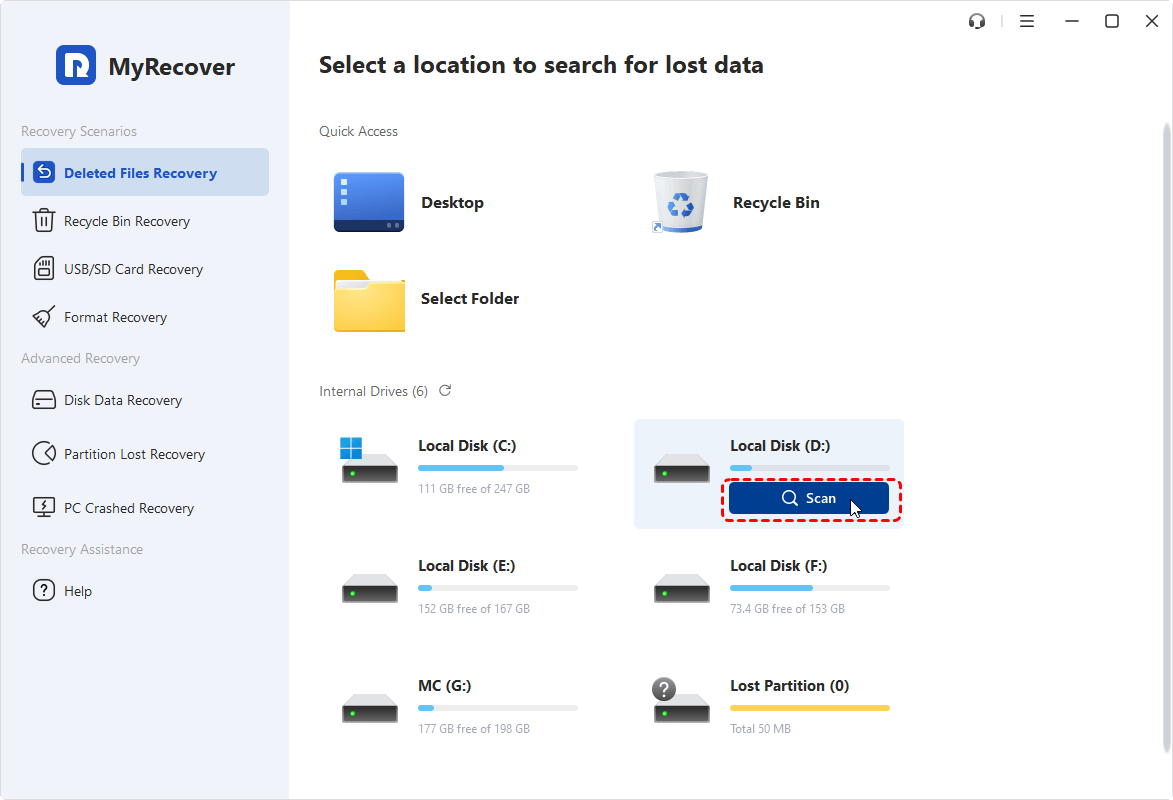Click '177 GB free of 198 GB' text
This screenshot has height=800, width=1173.
click(474, 728)
